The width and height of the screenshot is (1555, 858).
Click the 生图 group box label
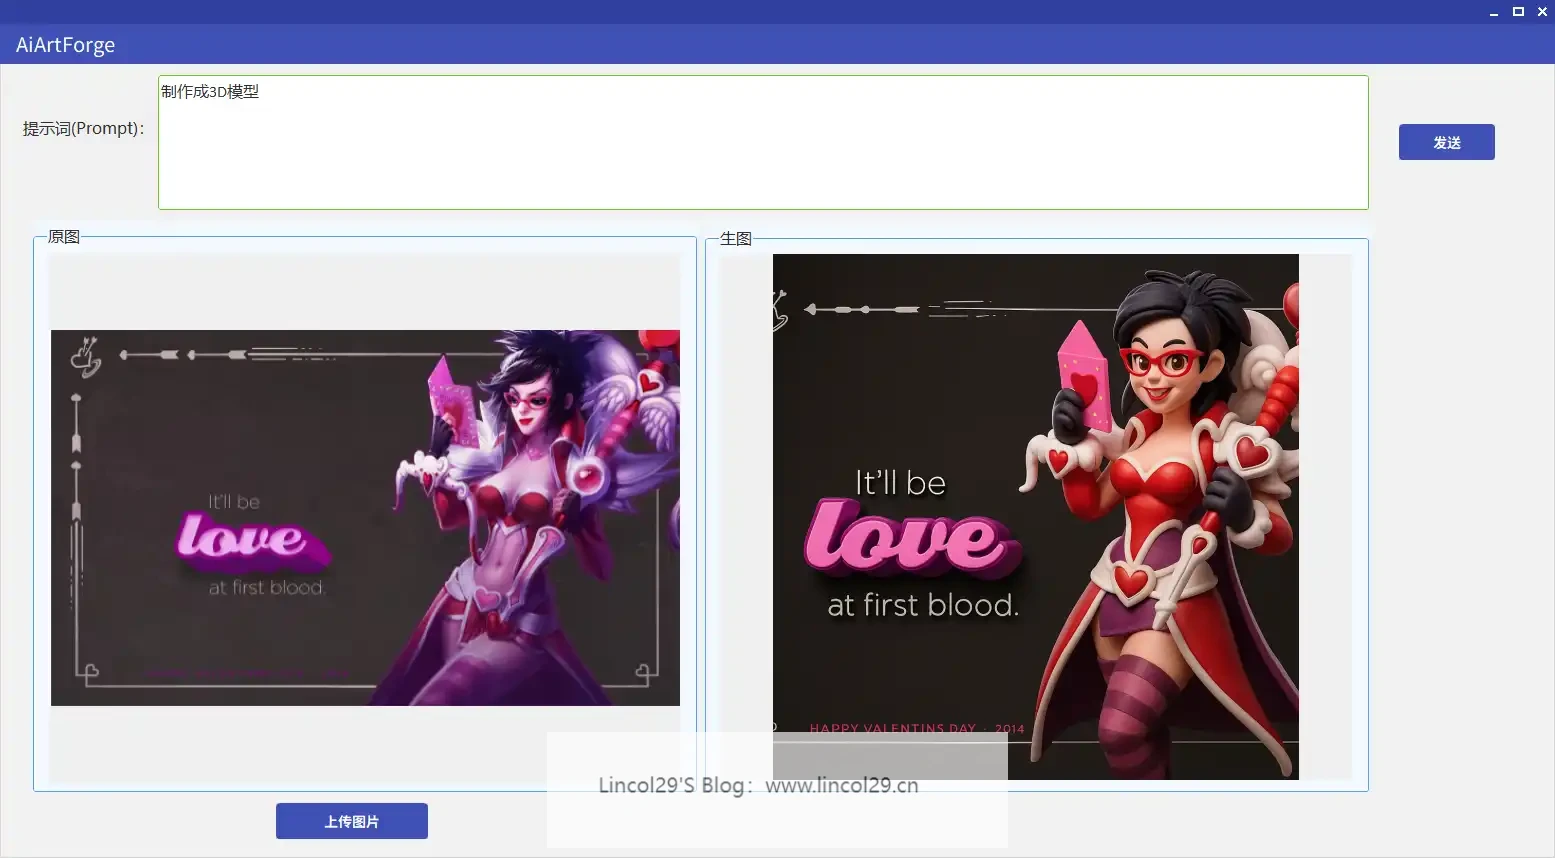click(736, 239)
